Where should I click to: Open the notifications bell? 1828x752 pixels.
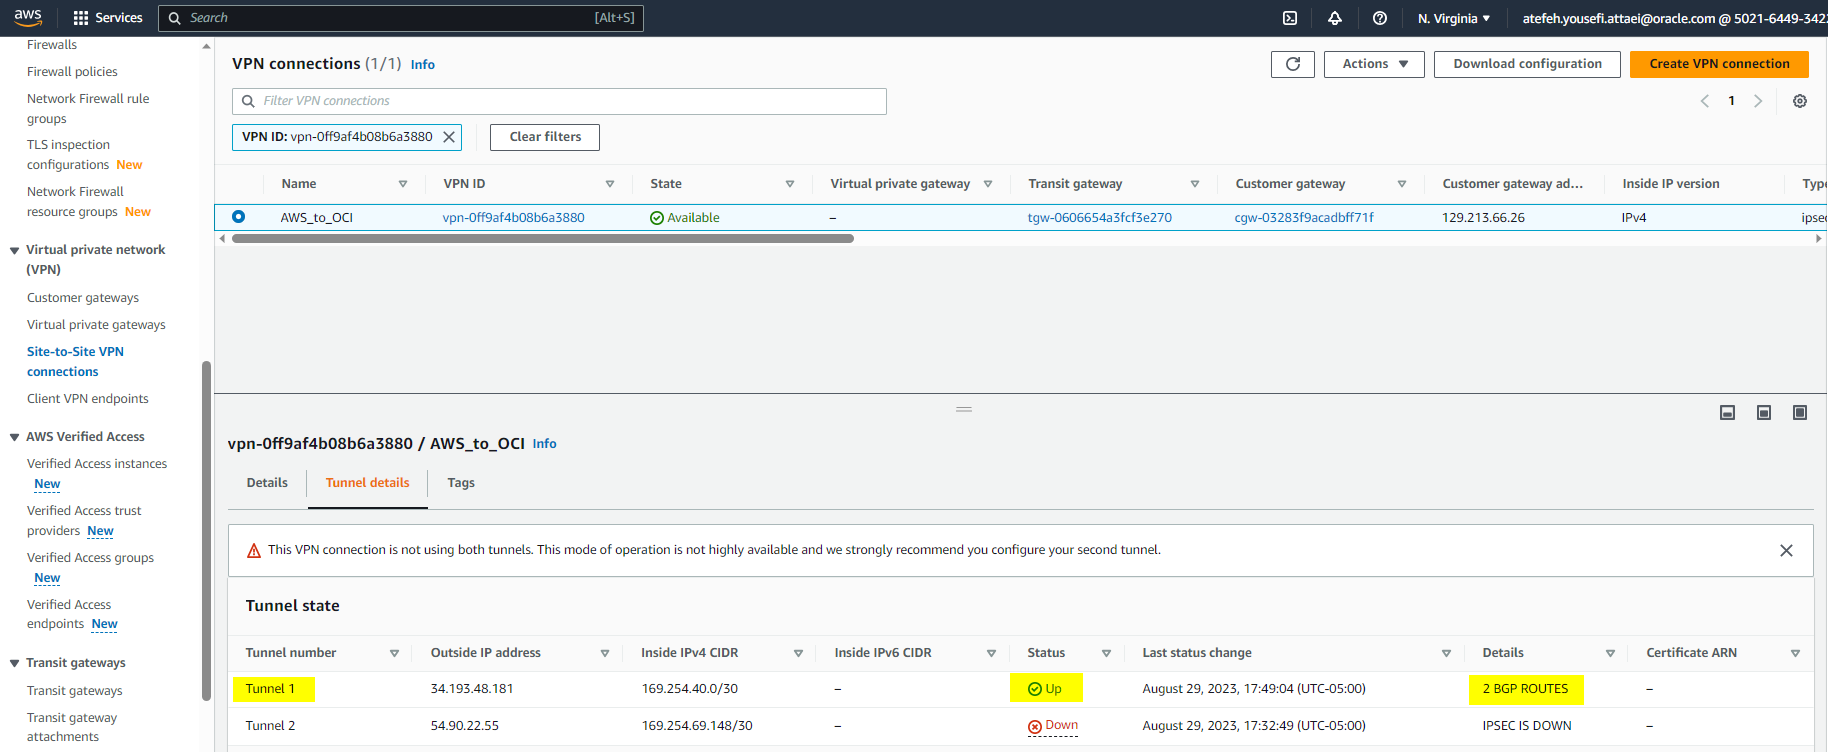tap(1335, 18)
